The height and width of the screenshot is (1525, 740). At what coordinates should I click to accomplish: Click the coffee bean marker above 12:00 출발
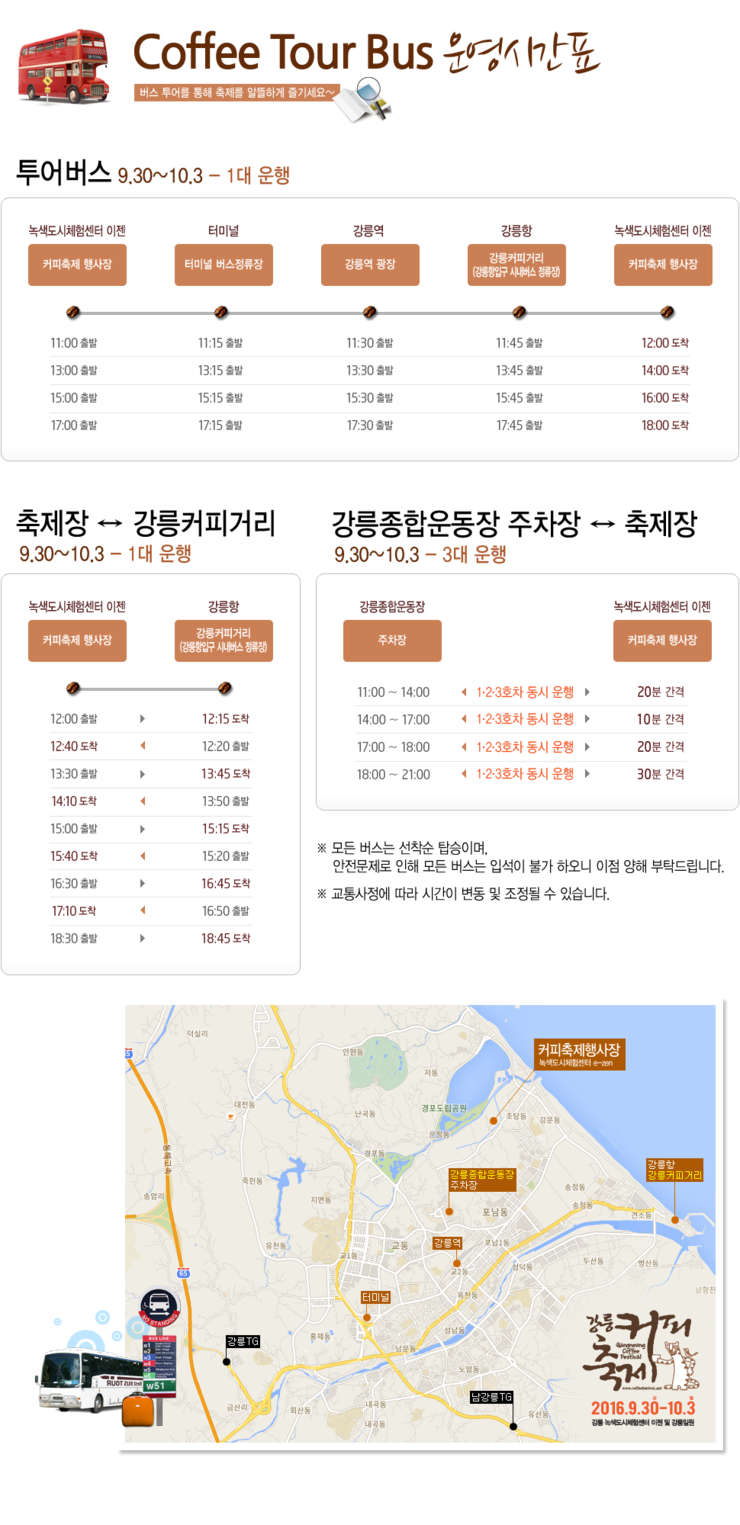[72, 688]
